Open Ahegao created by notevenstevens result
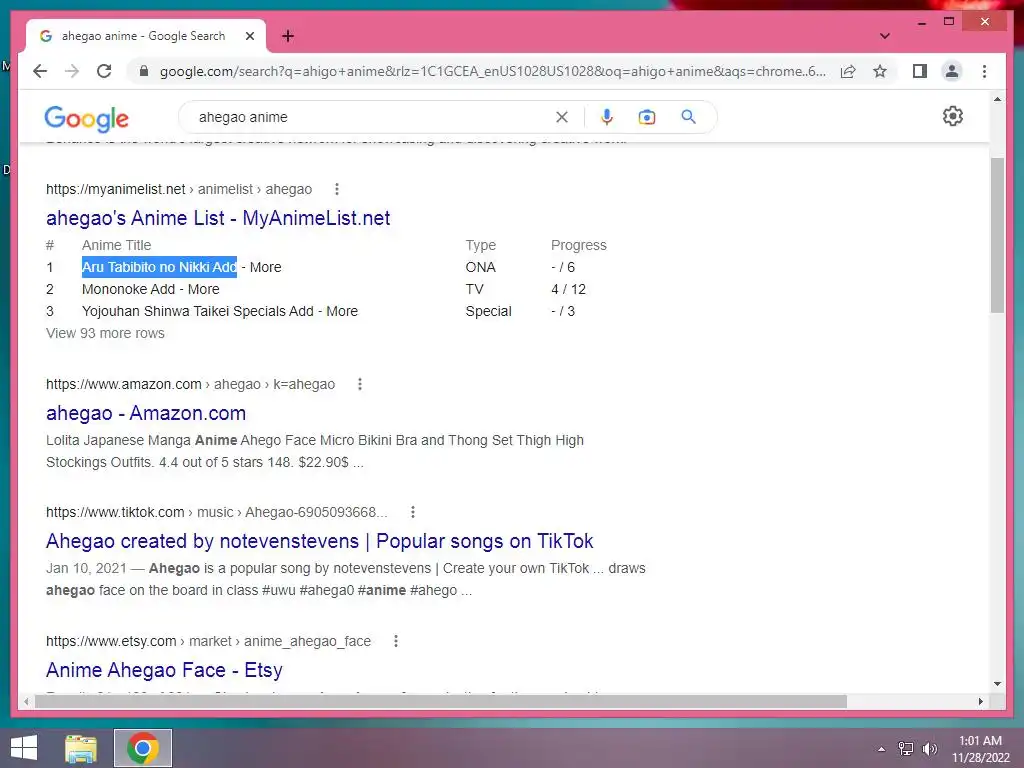The height and width of the screenshot is (768, 1024). click(x=319, y=541)
